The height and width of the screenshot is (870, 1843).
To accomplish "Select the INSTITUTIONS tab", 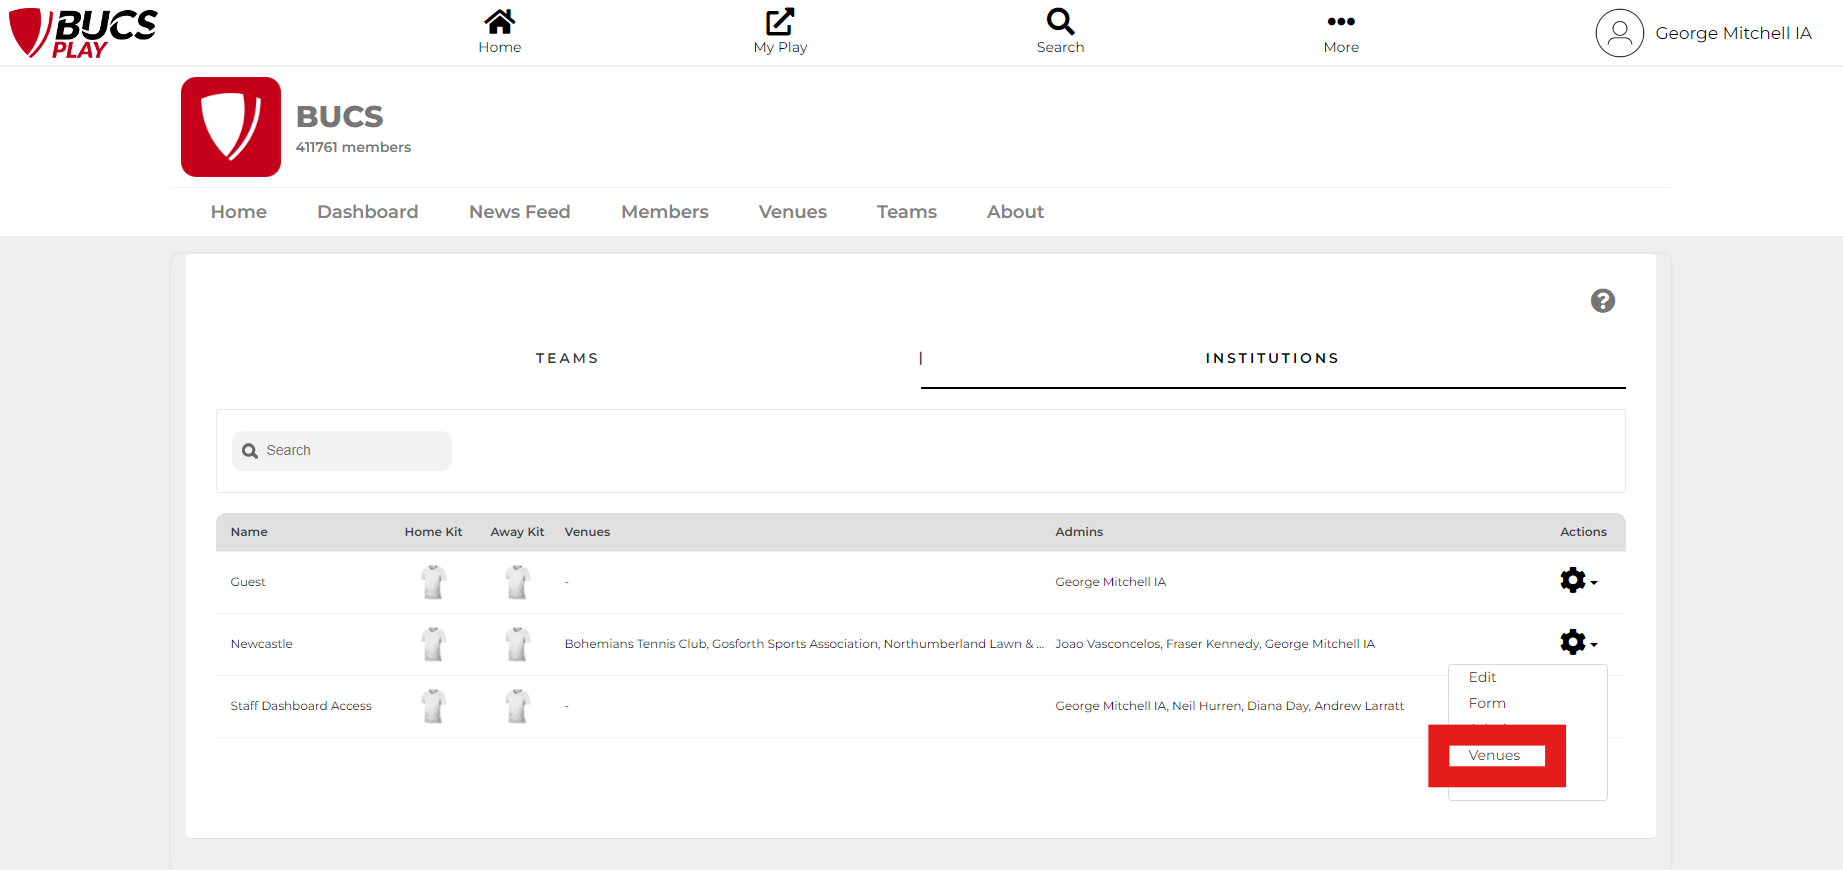I will pyautogui.click(x=1272, y=358).
